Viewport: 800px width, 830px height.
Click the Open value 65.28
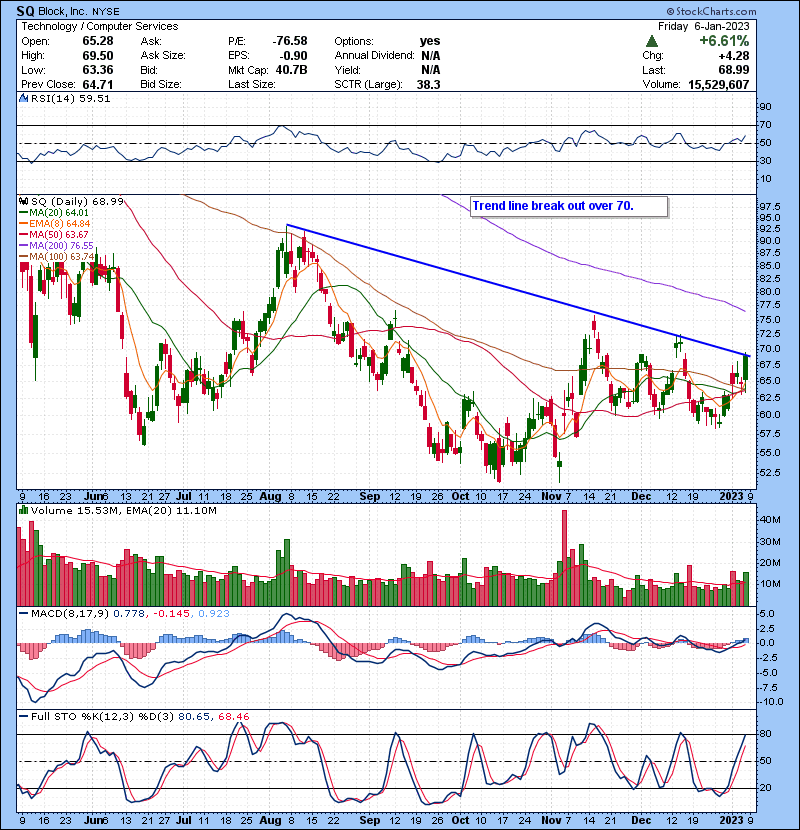pos(97,41)
